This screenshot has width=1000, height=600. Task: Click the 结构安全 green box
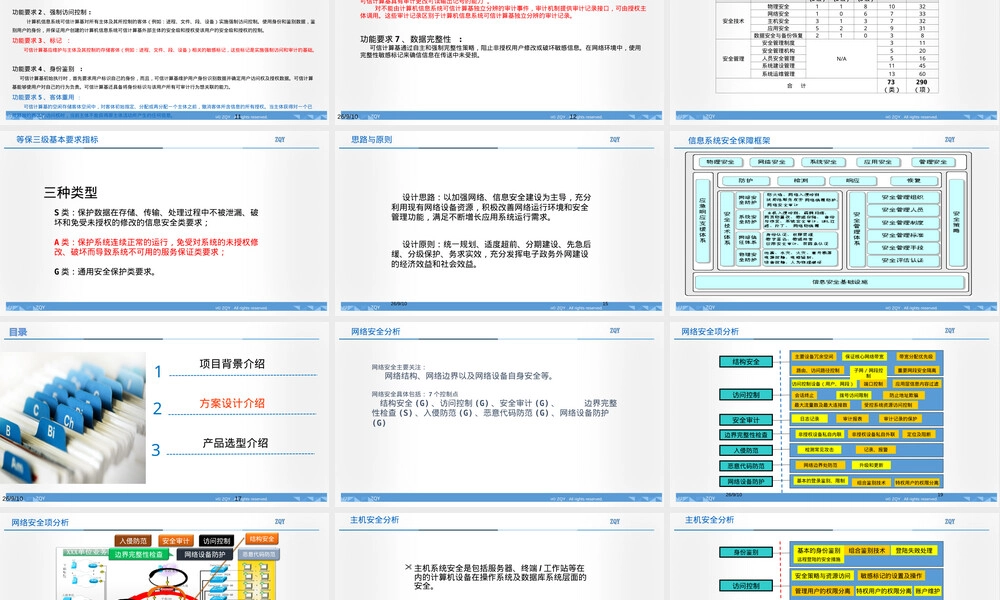[746, 362]
